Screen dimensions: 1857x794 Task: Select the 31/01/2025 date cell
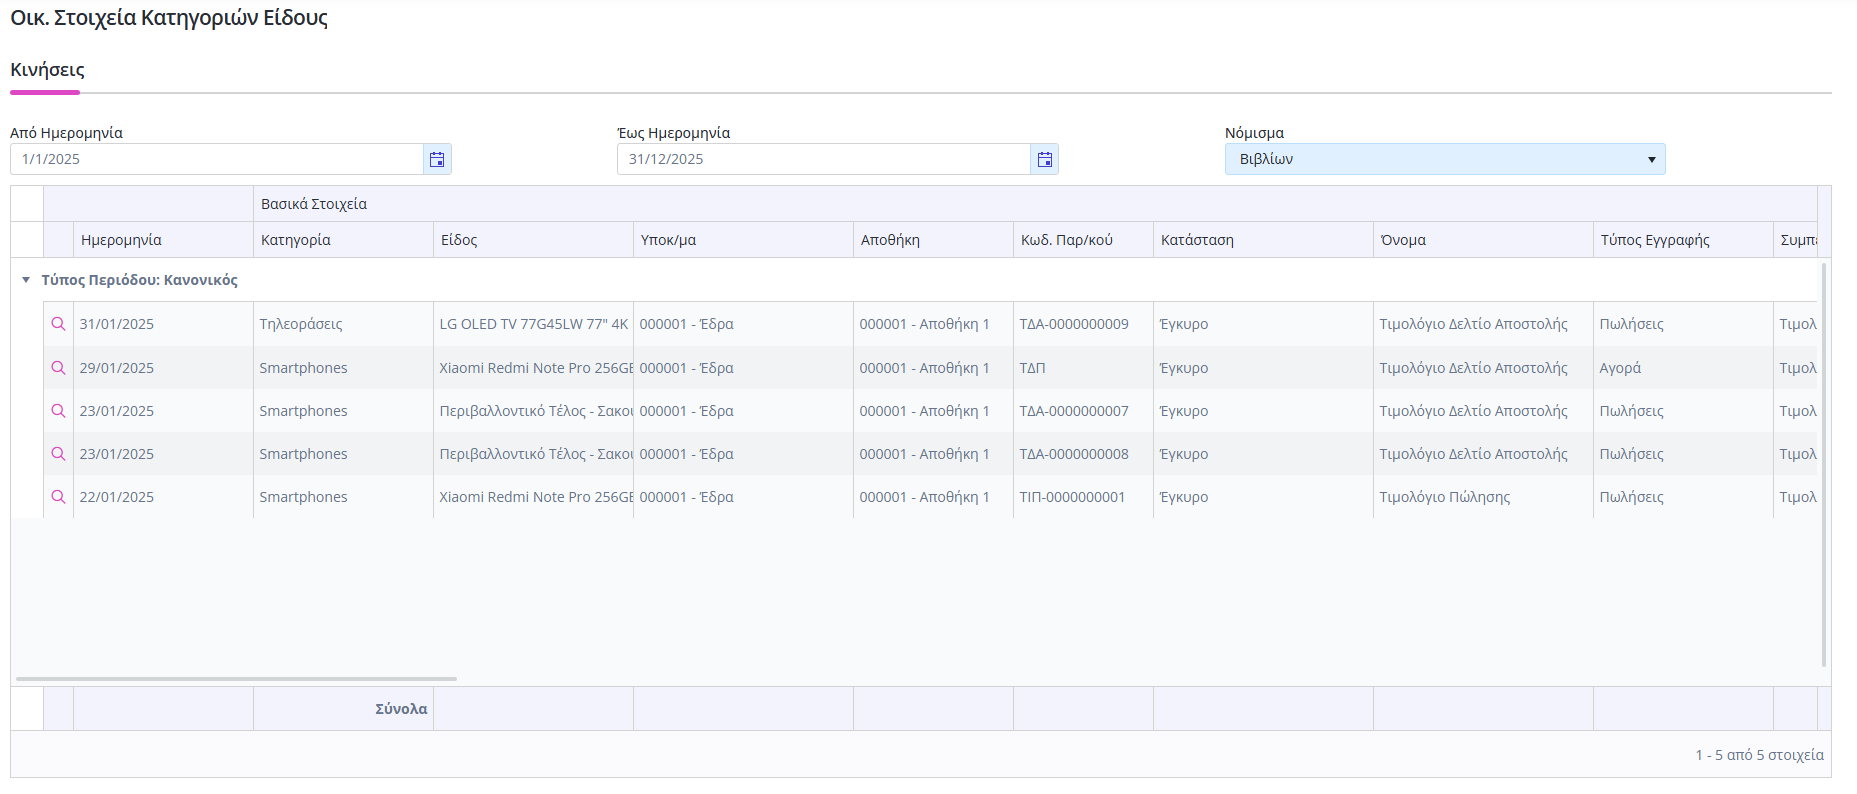(x=163, y=324)
